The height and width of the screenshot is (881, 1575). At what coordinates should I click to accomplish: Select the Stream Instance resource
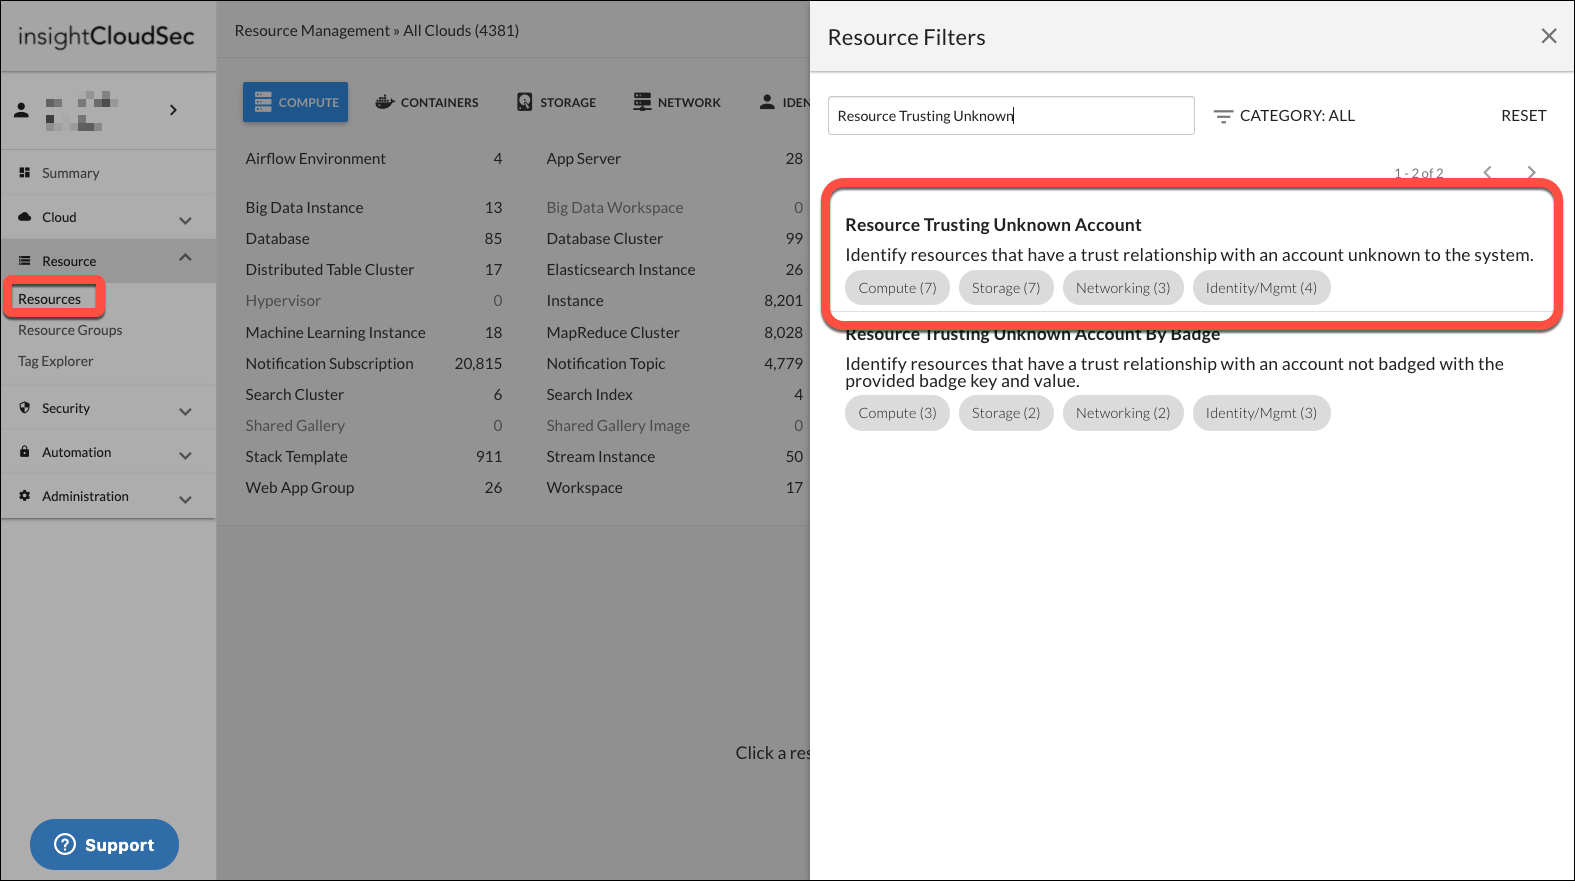coord(675,456)
